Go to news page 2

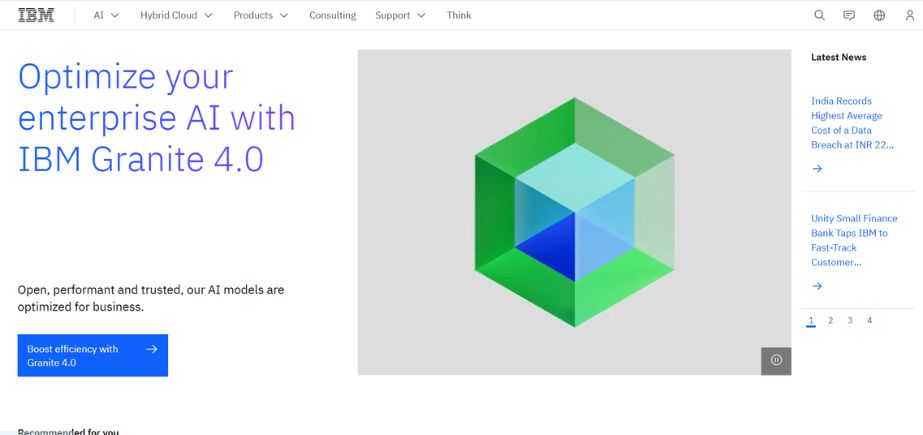coord(830,321)
